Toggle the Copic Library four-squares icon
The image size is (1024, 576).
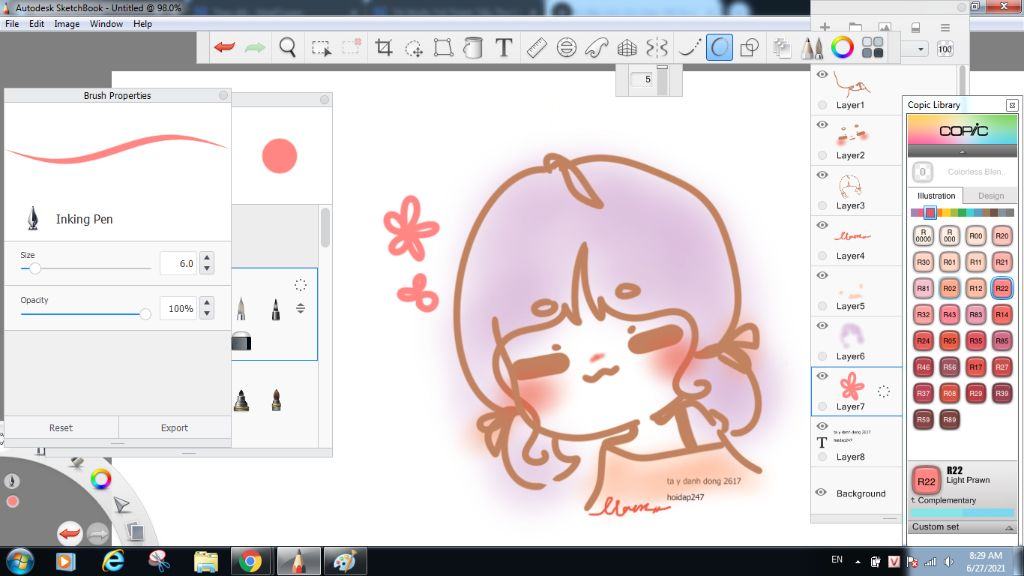[872, 47]
